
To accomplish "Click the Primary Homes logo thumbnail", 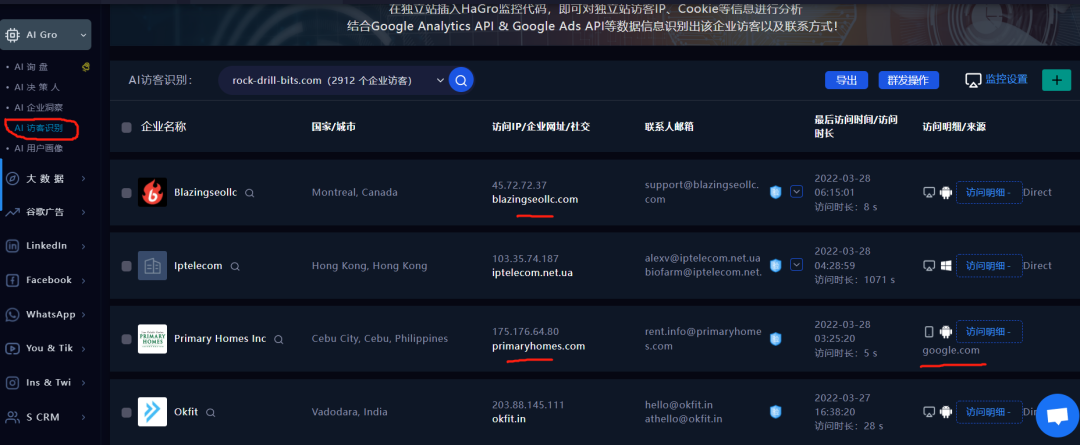I will (152, 339).
